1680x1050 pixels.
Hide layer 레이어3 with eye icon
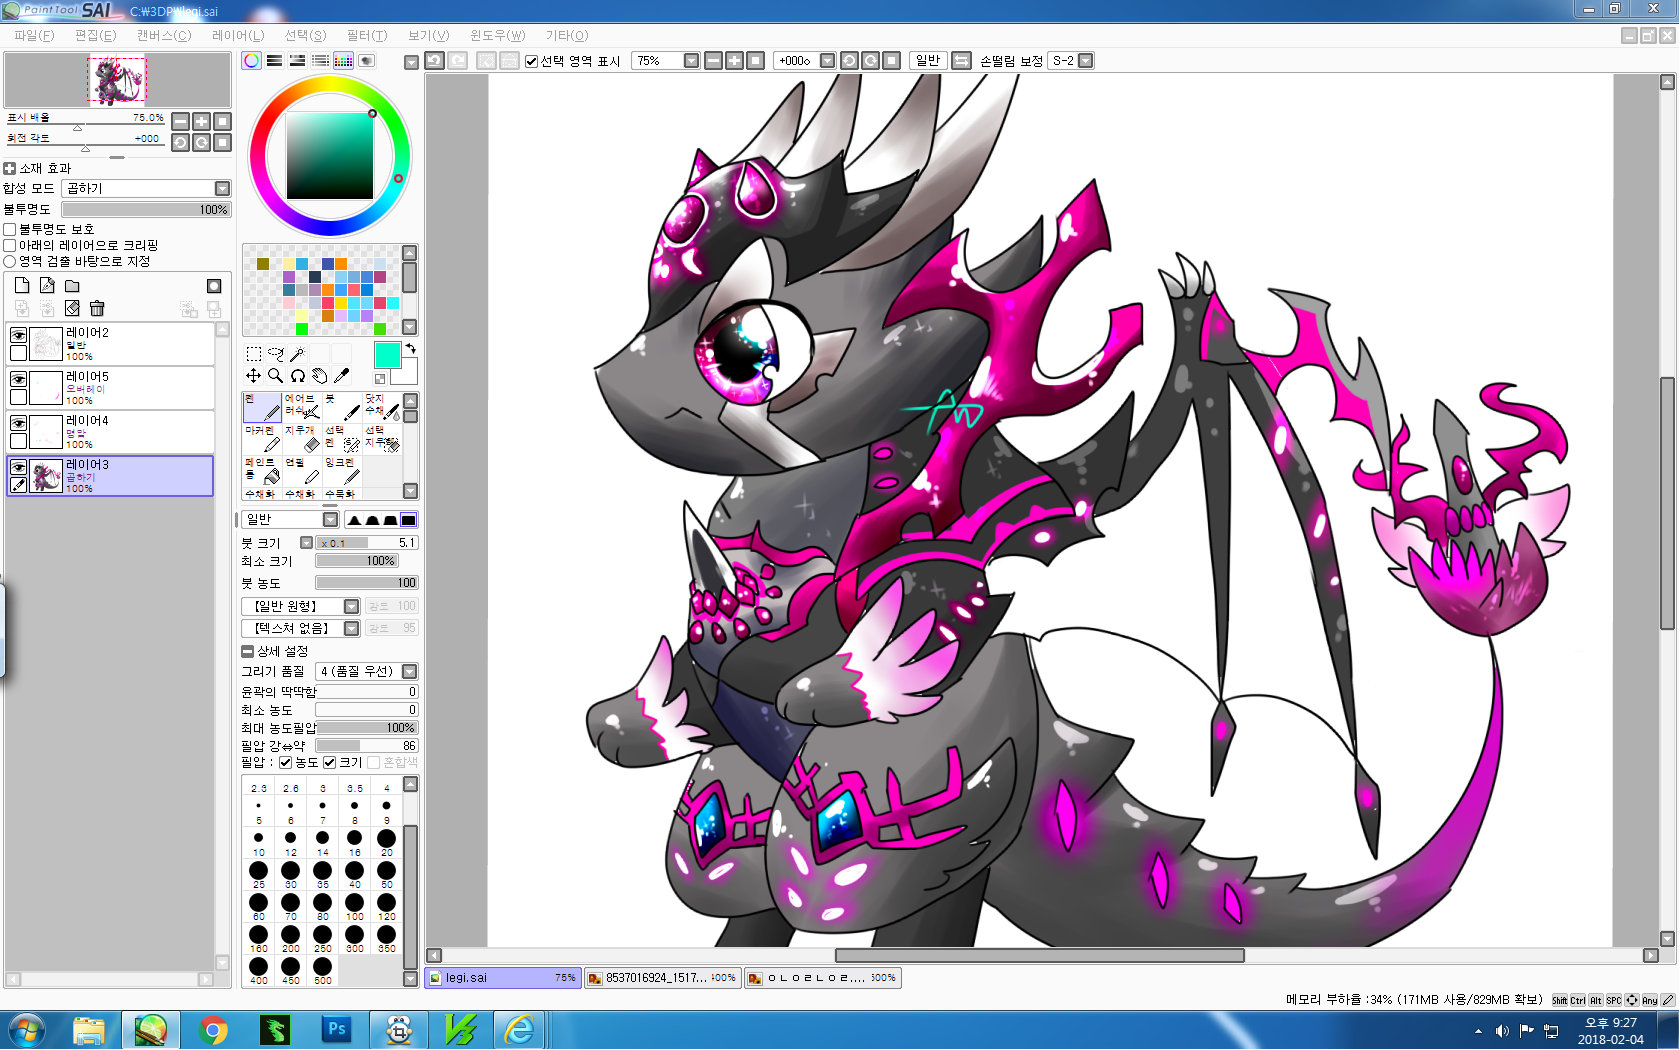coord(18,467)
